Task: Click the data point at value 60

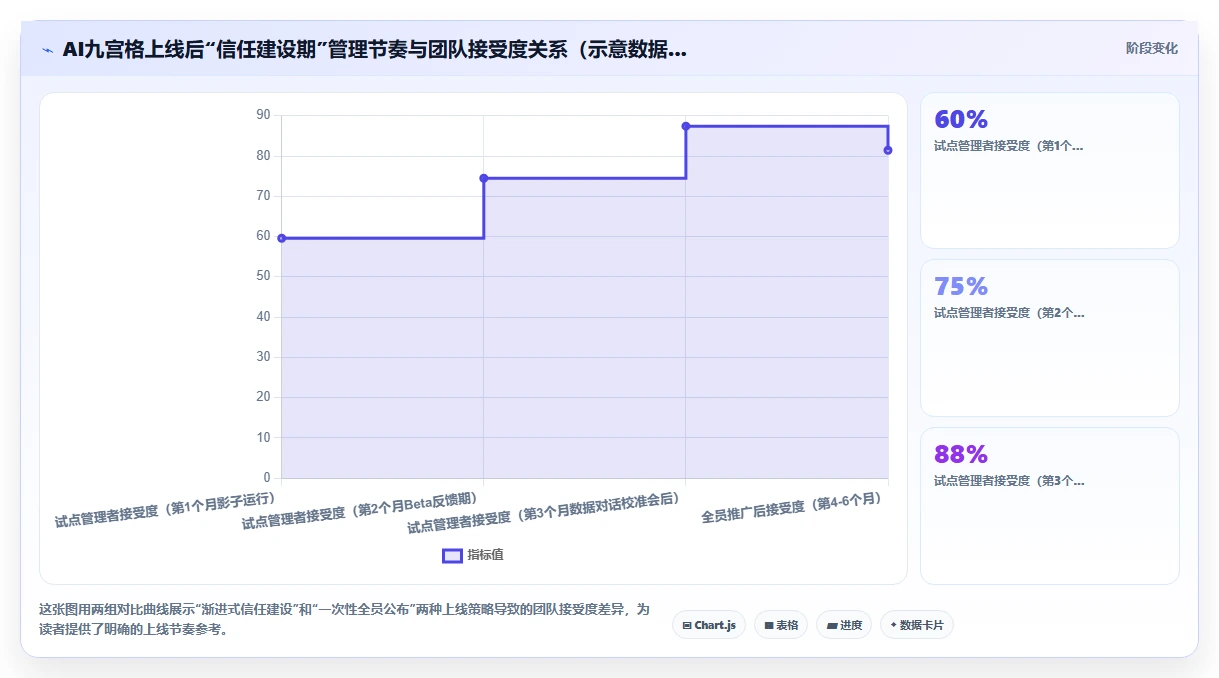Action: point(282,238)
